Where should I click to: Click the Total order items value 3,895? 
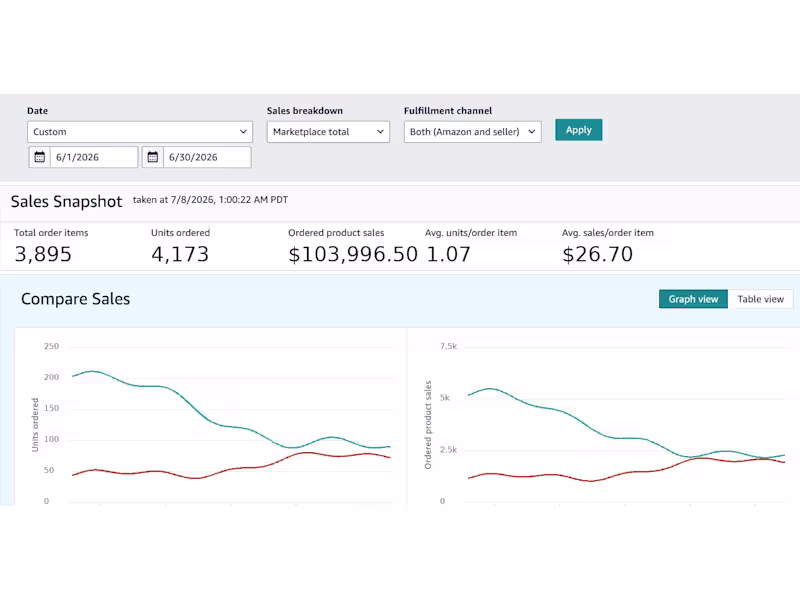43,254
